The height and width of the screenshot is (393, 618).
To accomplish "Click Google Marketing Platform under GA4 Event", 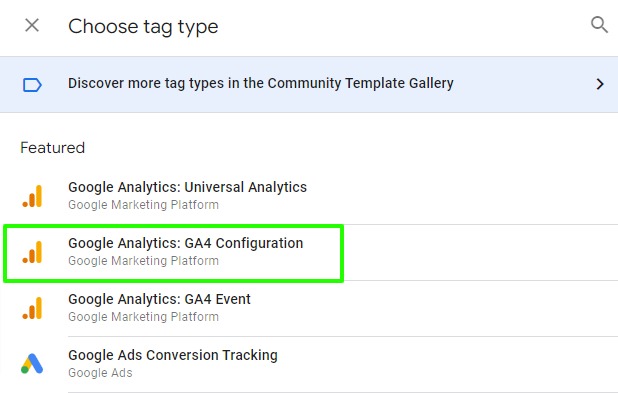I will (143, 317).
